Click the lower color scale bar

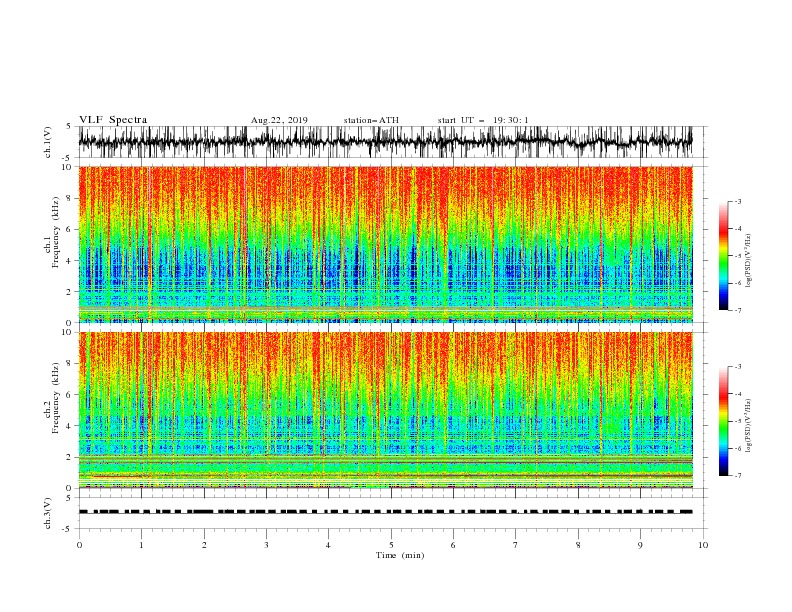(x=723, y=421)
